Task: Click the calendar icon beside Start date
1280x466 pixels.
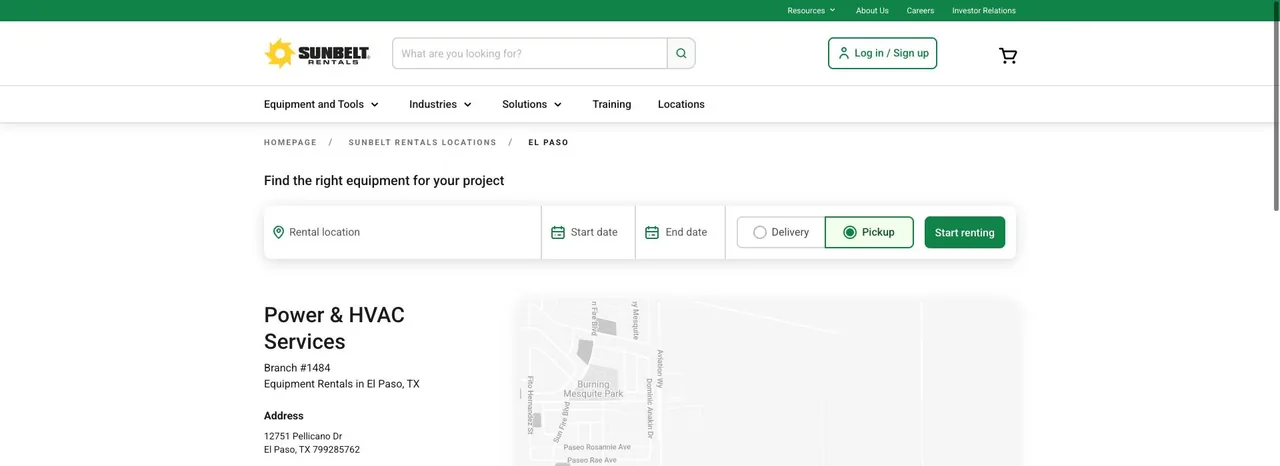Action: click(558, 232)
